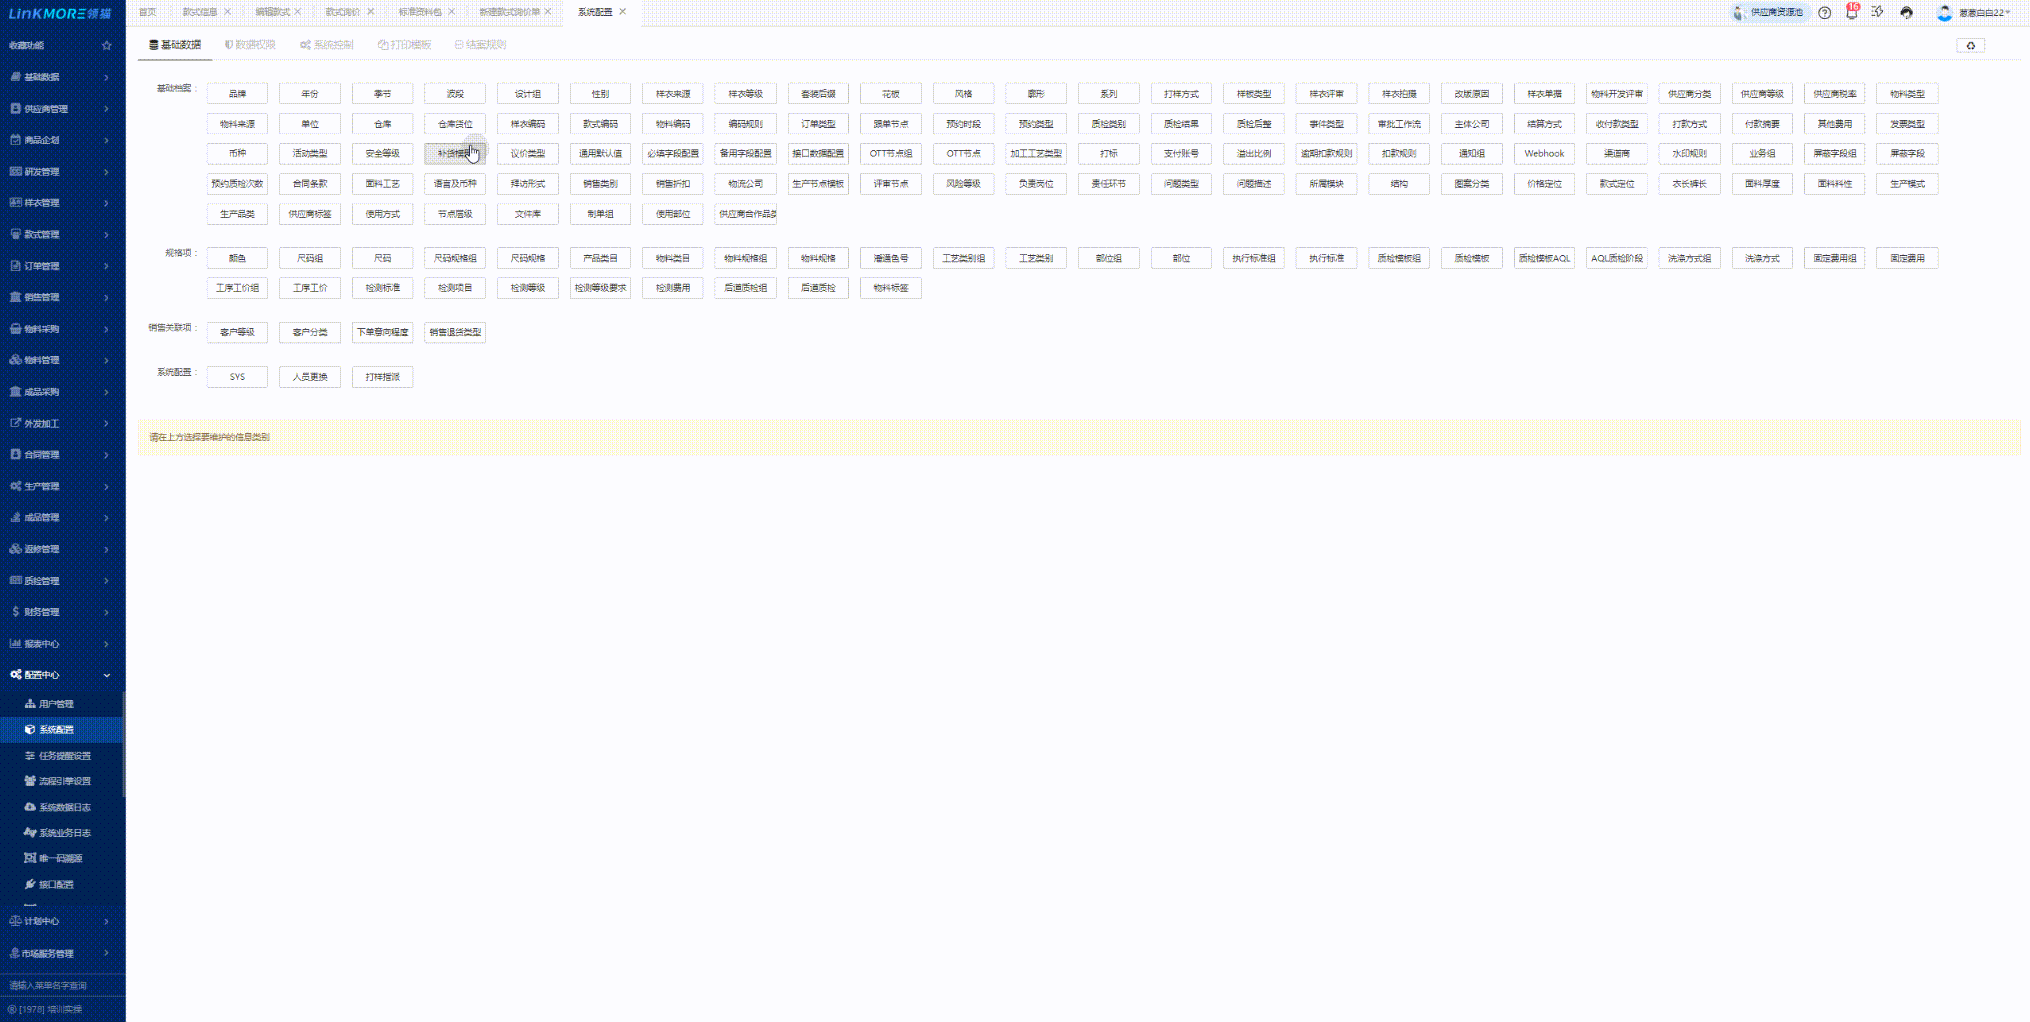Open the user account dropdown
Screen dimensions: 2030x1022
pos(1984,13)
